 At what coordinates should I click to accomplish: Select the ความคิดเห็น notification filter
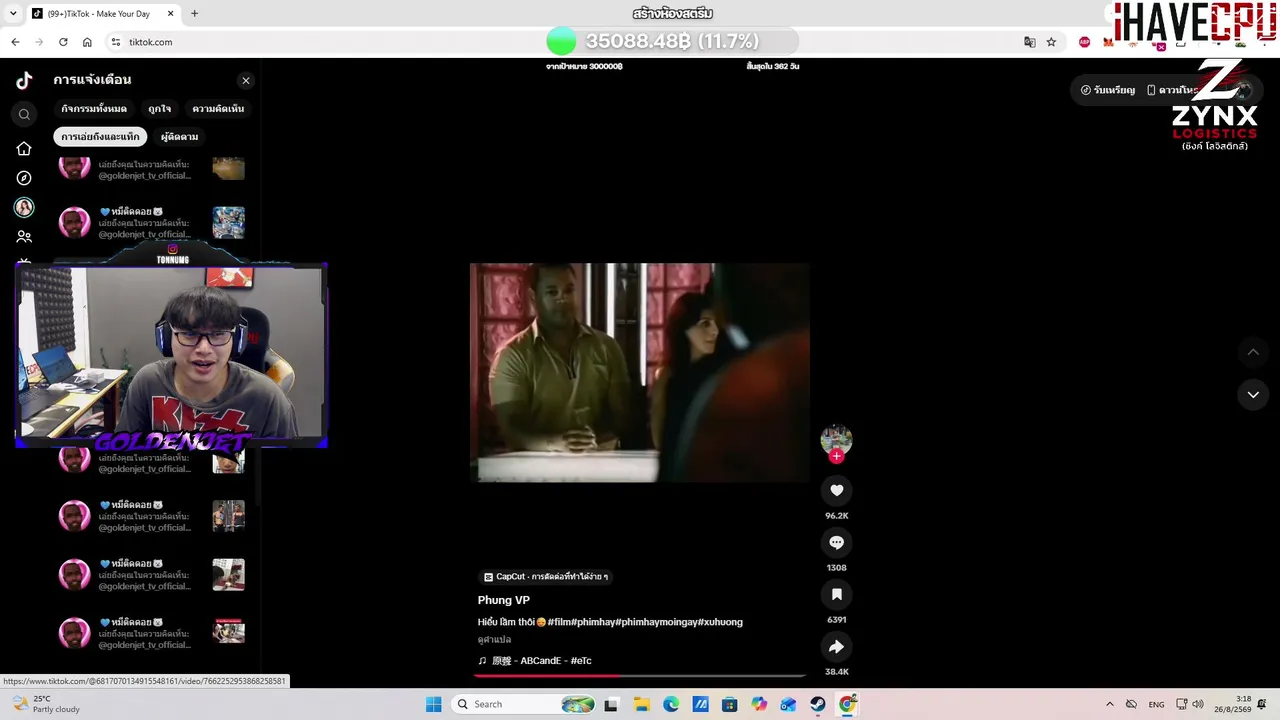coord(218,108)
